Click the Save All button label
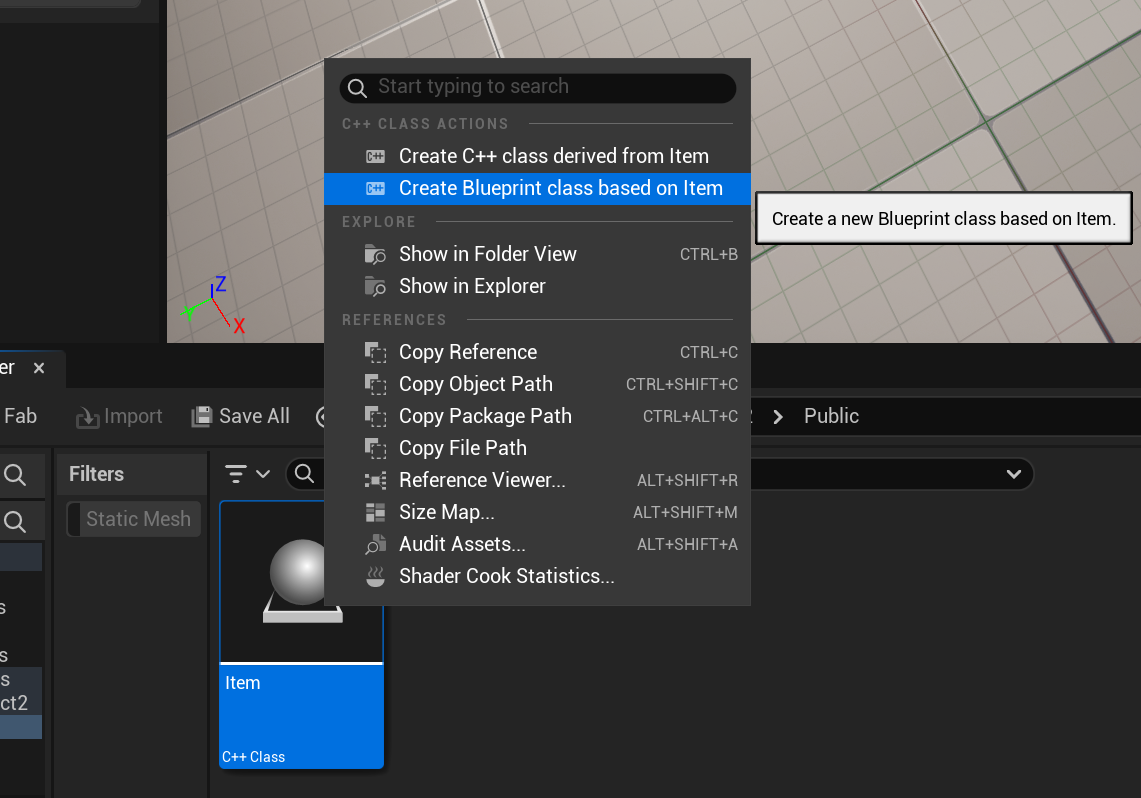 pyautogui.click(x=255, y=416)
